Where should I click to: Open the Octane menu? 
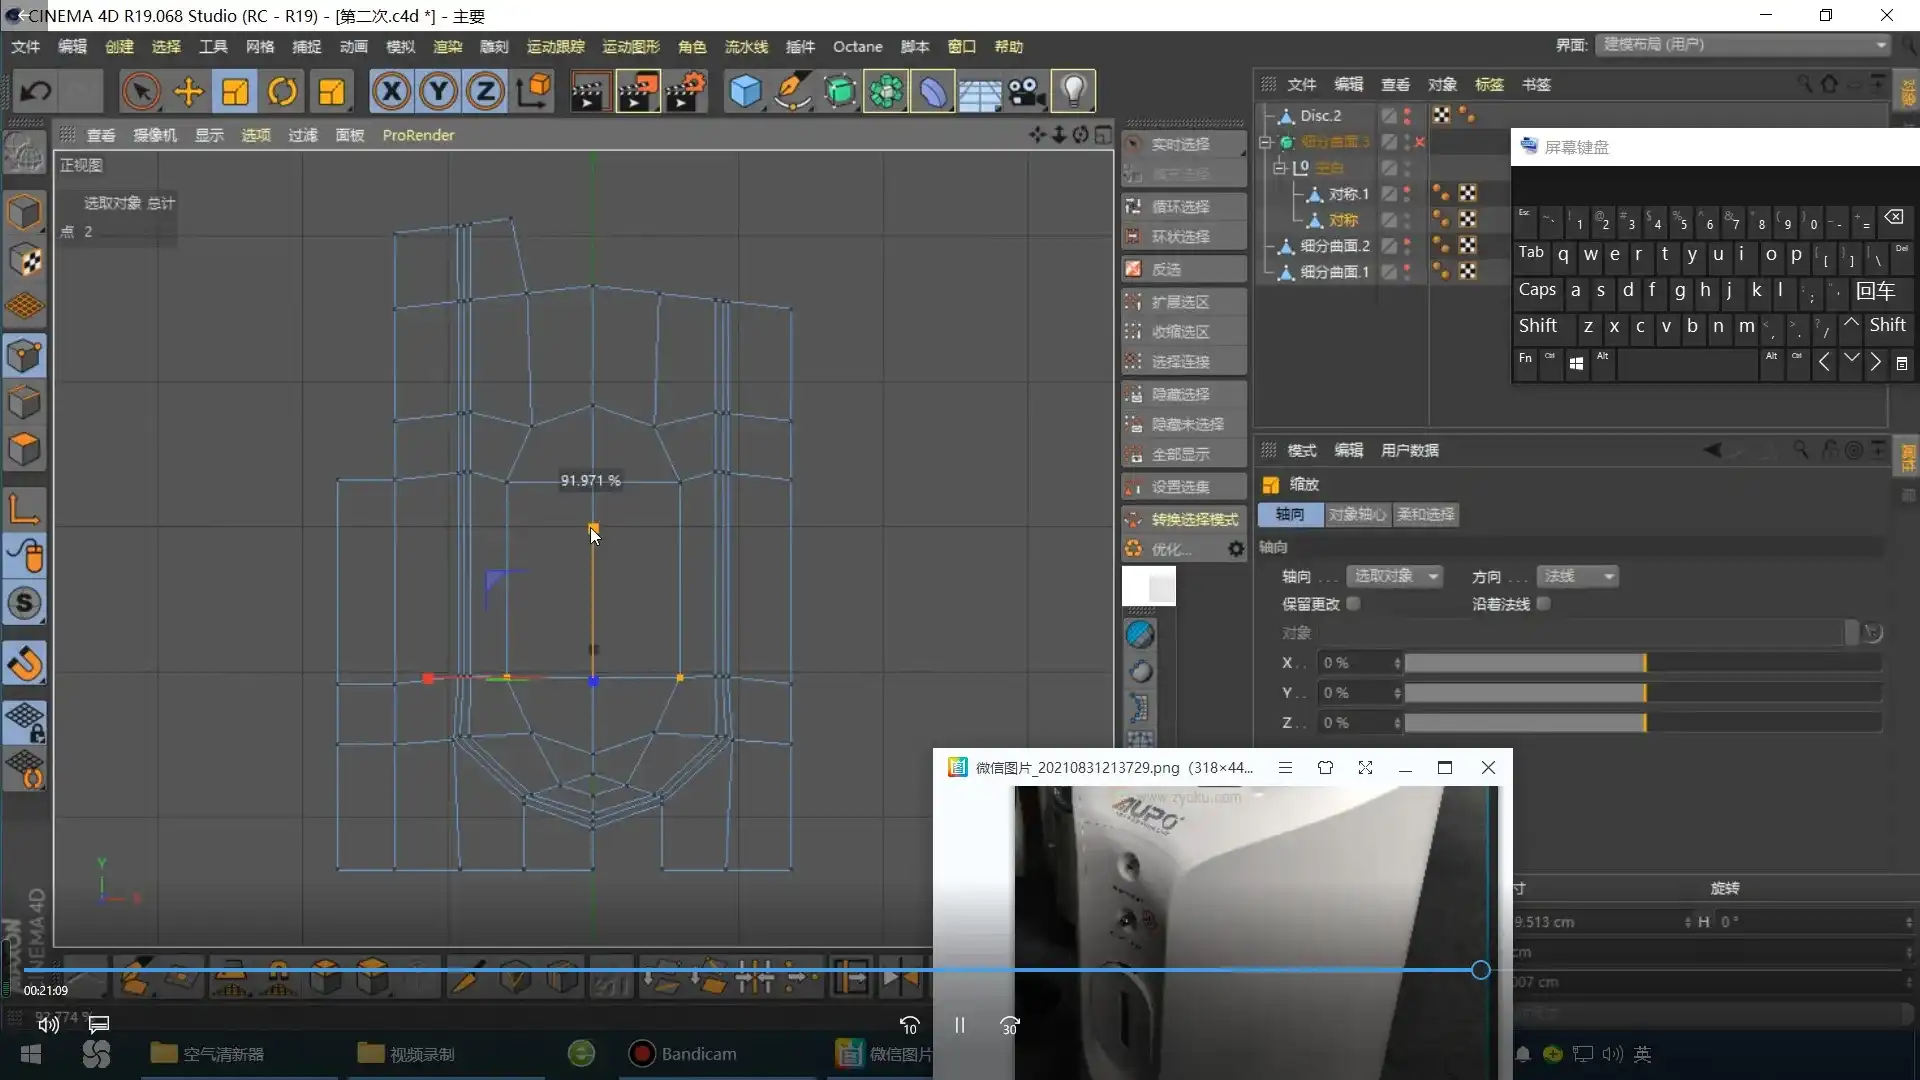[x=857, y=47]
